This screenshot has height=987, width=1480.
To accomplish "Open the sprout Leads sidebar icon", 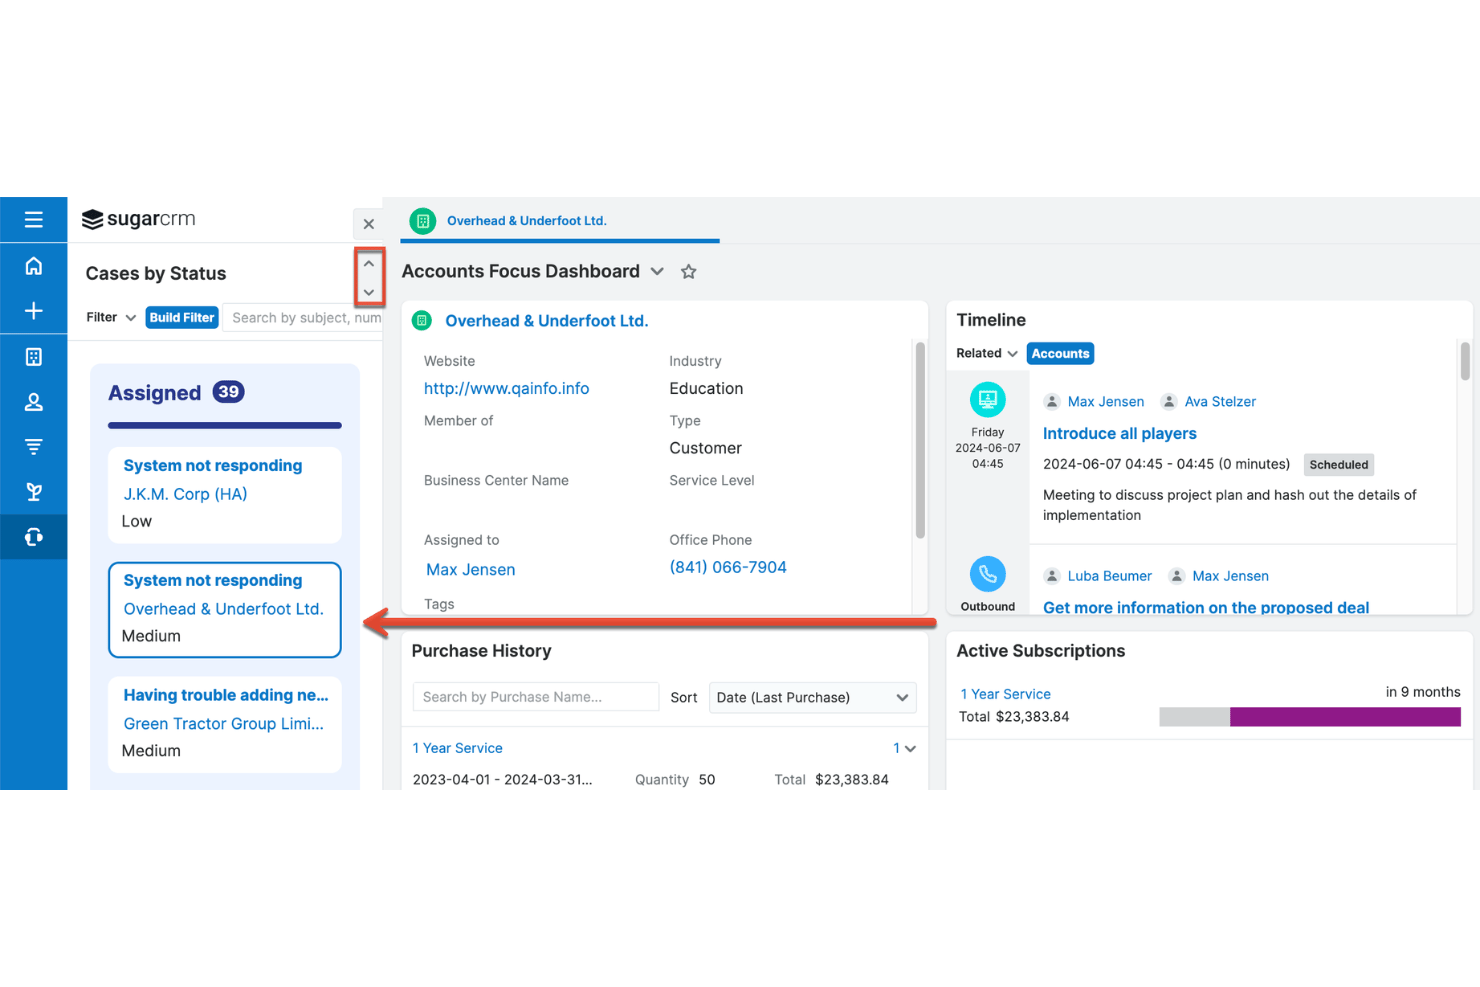I will [34, 492].
